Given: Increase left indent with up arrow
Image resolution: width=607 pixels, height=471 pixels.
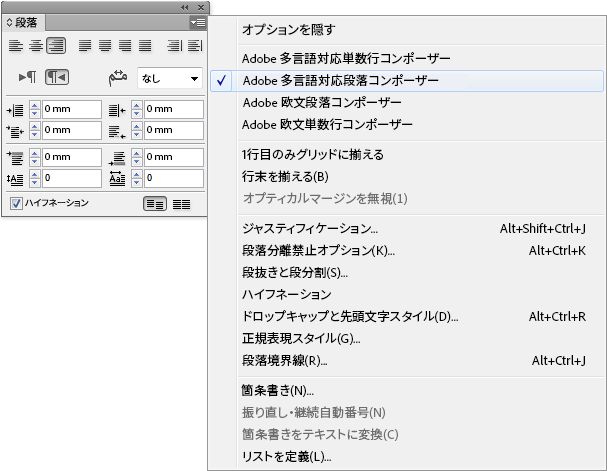Looking at the screenshot, I should click(x=35, y=105).
